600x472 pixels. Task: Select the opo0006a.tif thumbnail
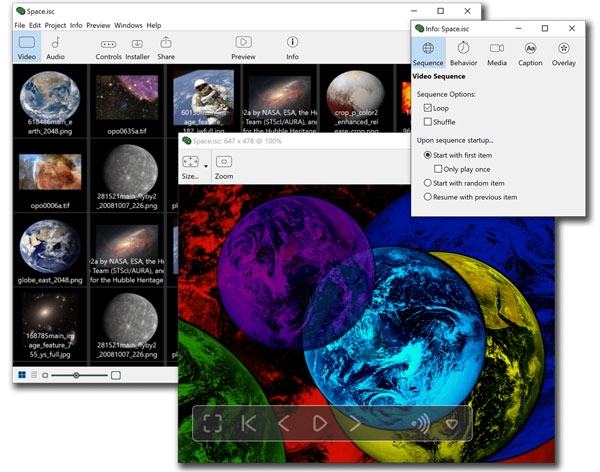50,176
